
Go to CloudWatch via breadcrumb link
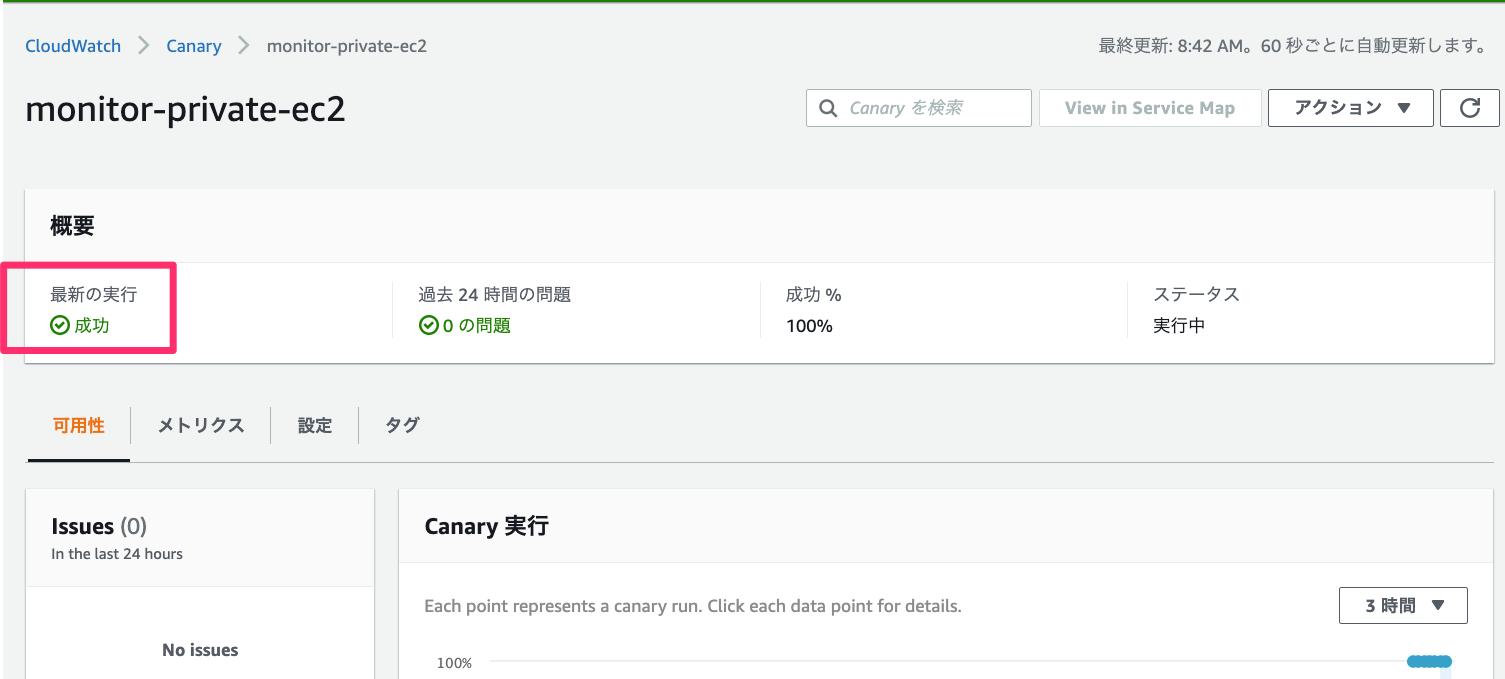click(73, 46)
